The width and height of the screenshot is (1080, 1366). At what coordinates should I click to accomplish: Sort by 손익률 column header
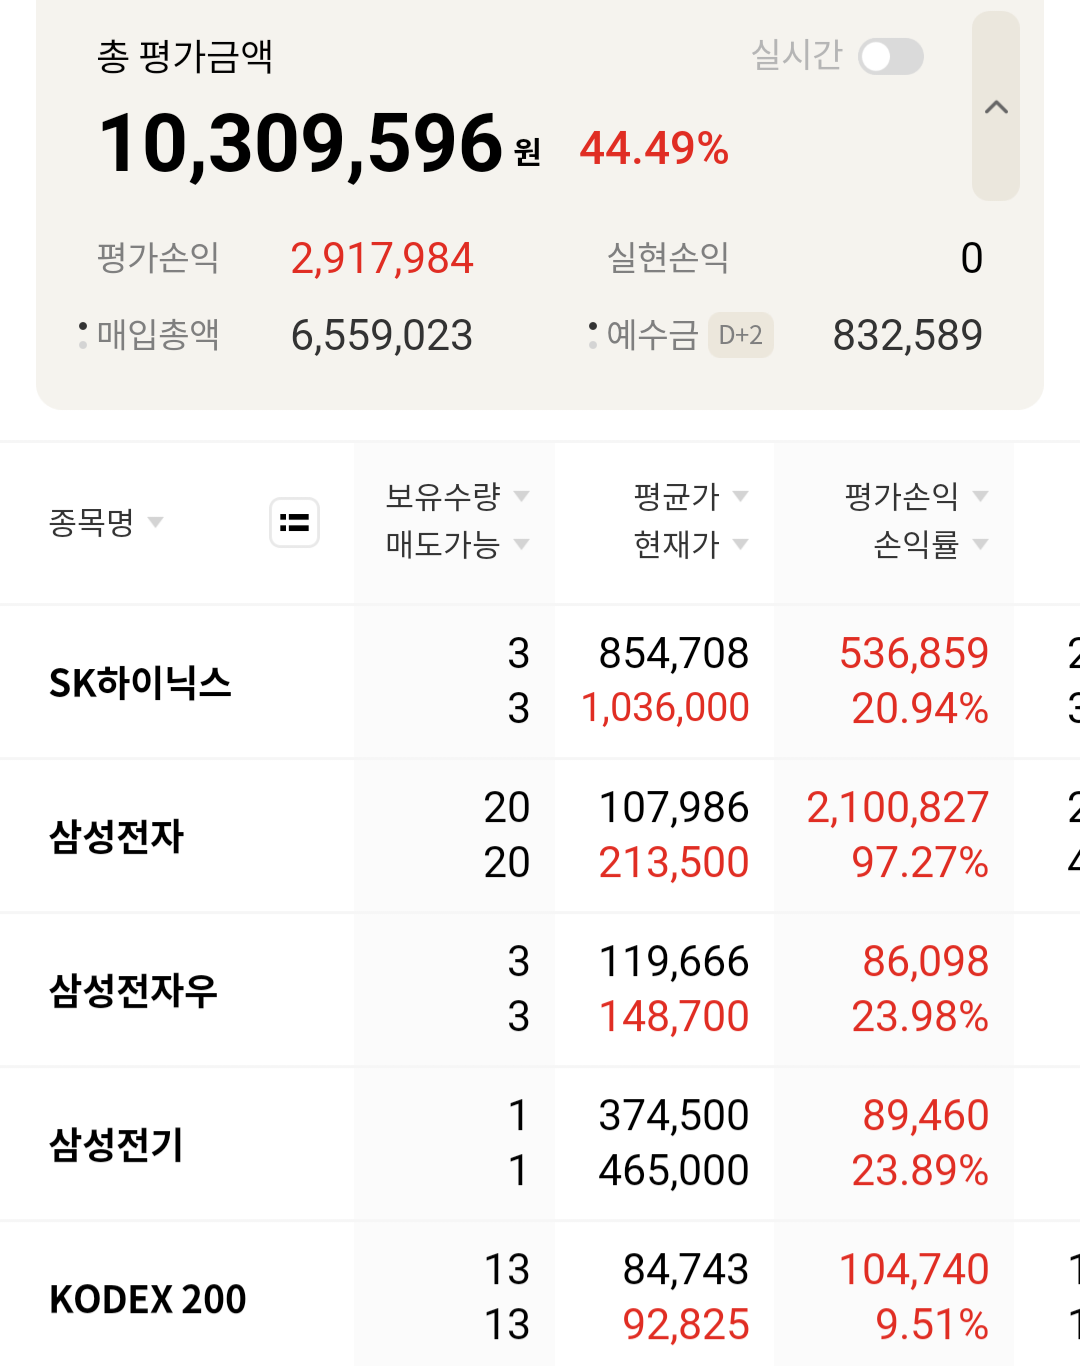930,544
